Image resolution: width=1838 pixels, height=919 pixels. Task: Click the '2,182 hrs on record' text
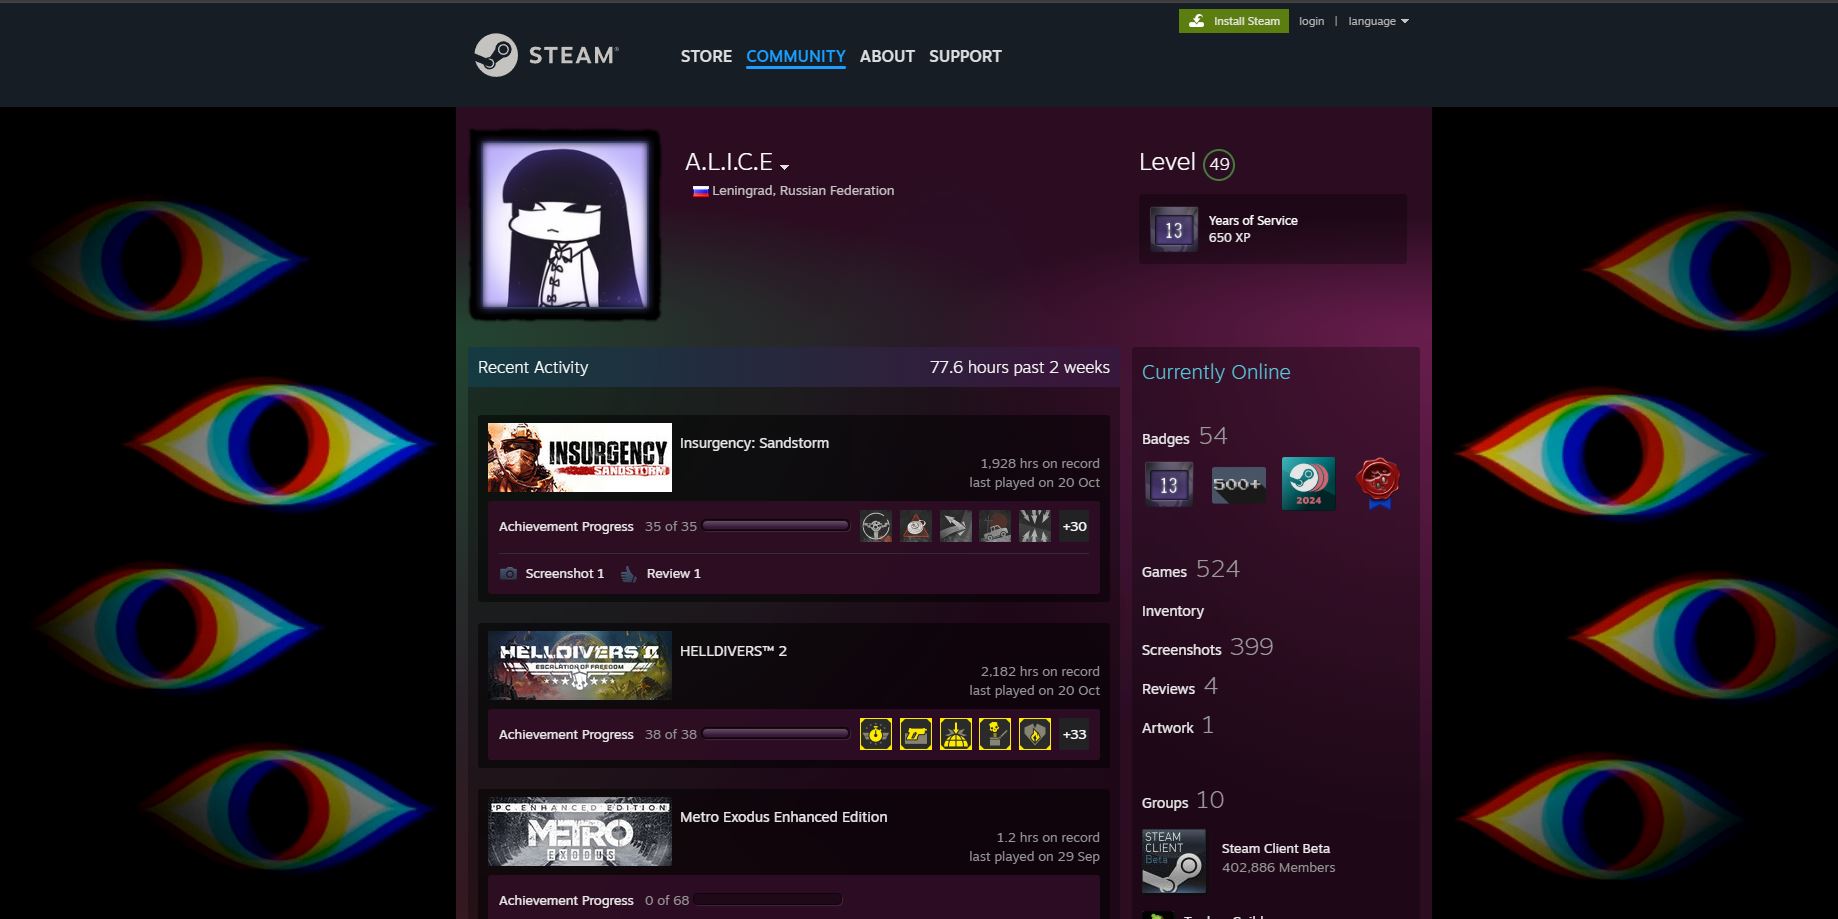(x=1039, y=671)
